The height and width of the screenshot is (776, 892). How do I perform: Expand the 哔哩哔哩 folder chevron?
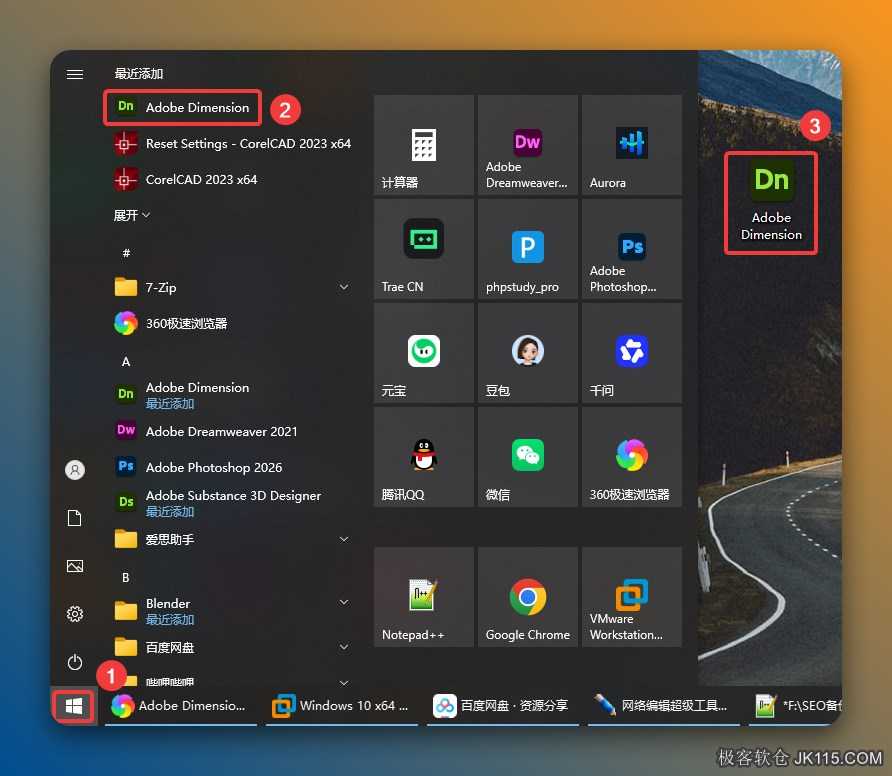coord(344,682)
